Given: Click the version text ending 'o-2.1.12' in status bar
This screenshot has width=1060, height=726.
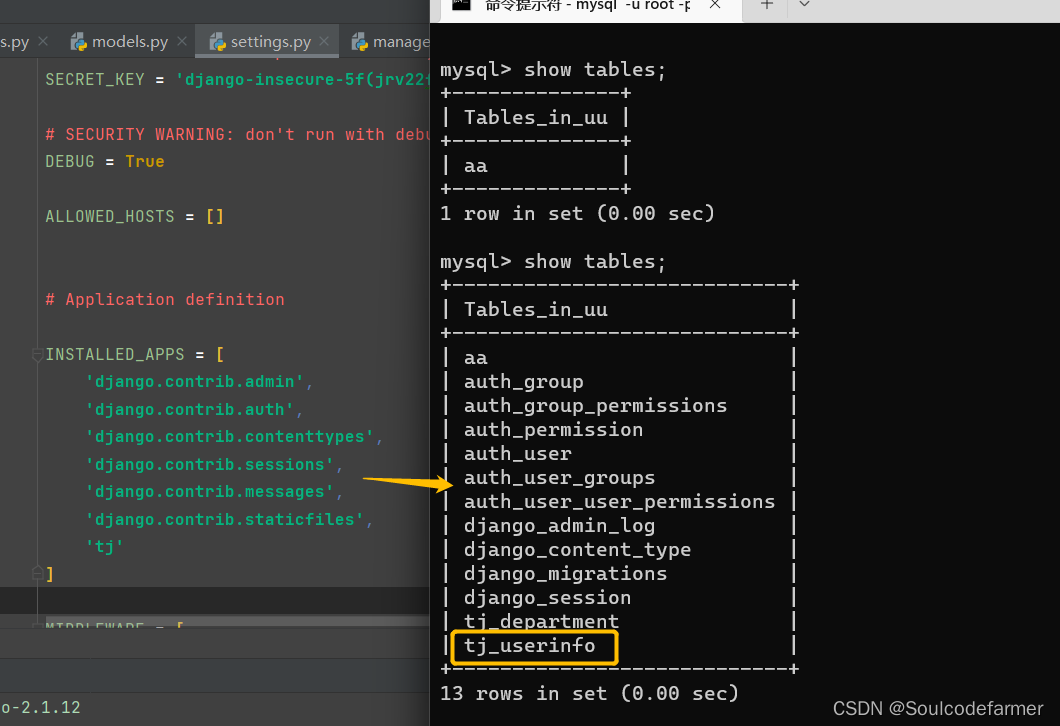Looking at the screenshot, I should point(41,708).
